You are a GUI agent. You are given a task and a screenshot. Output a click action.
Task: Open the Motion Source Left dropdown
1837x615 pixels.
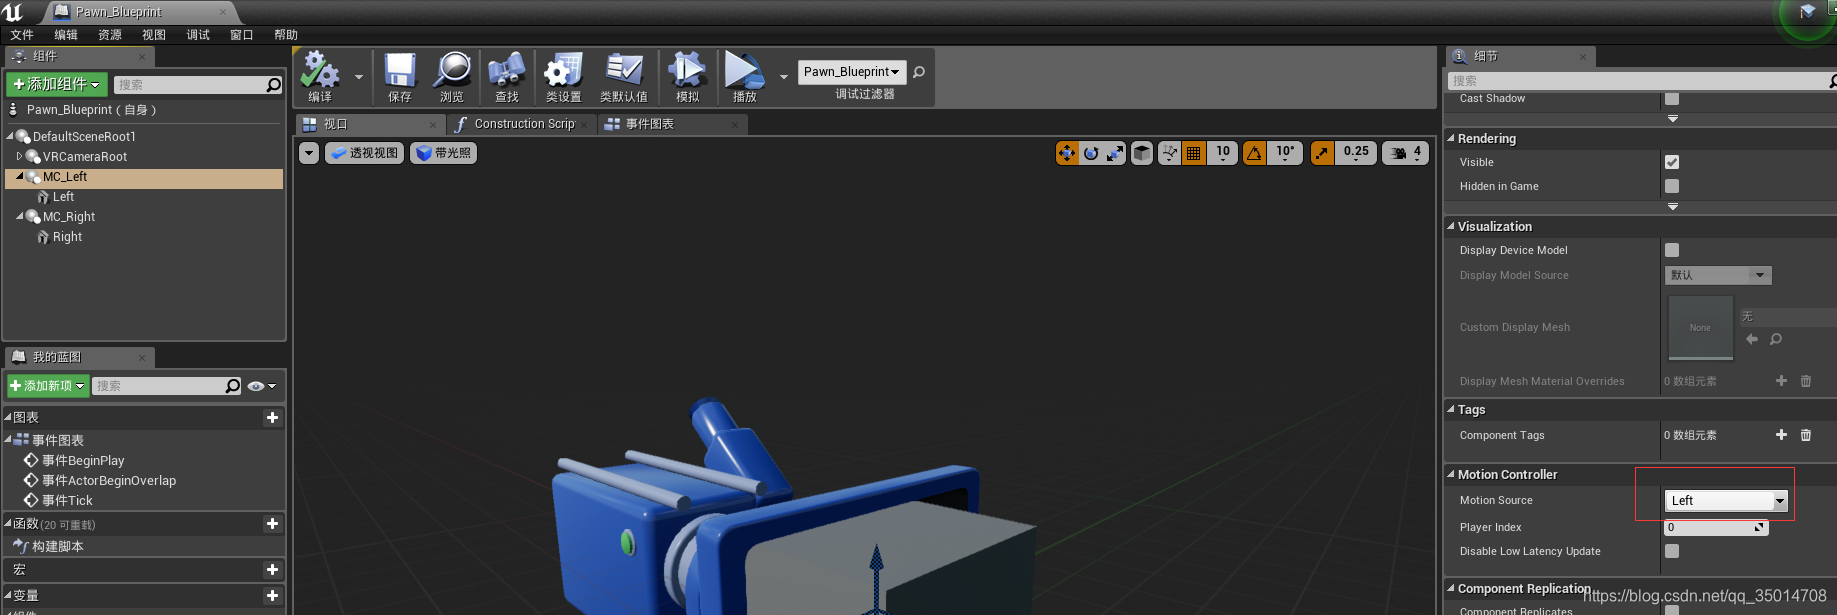pyautogui.click(x=1726, y=501)
